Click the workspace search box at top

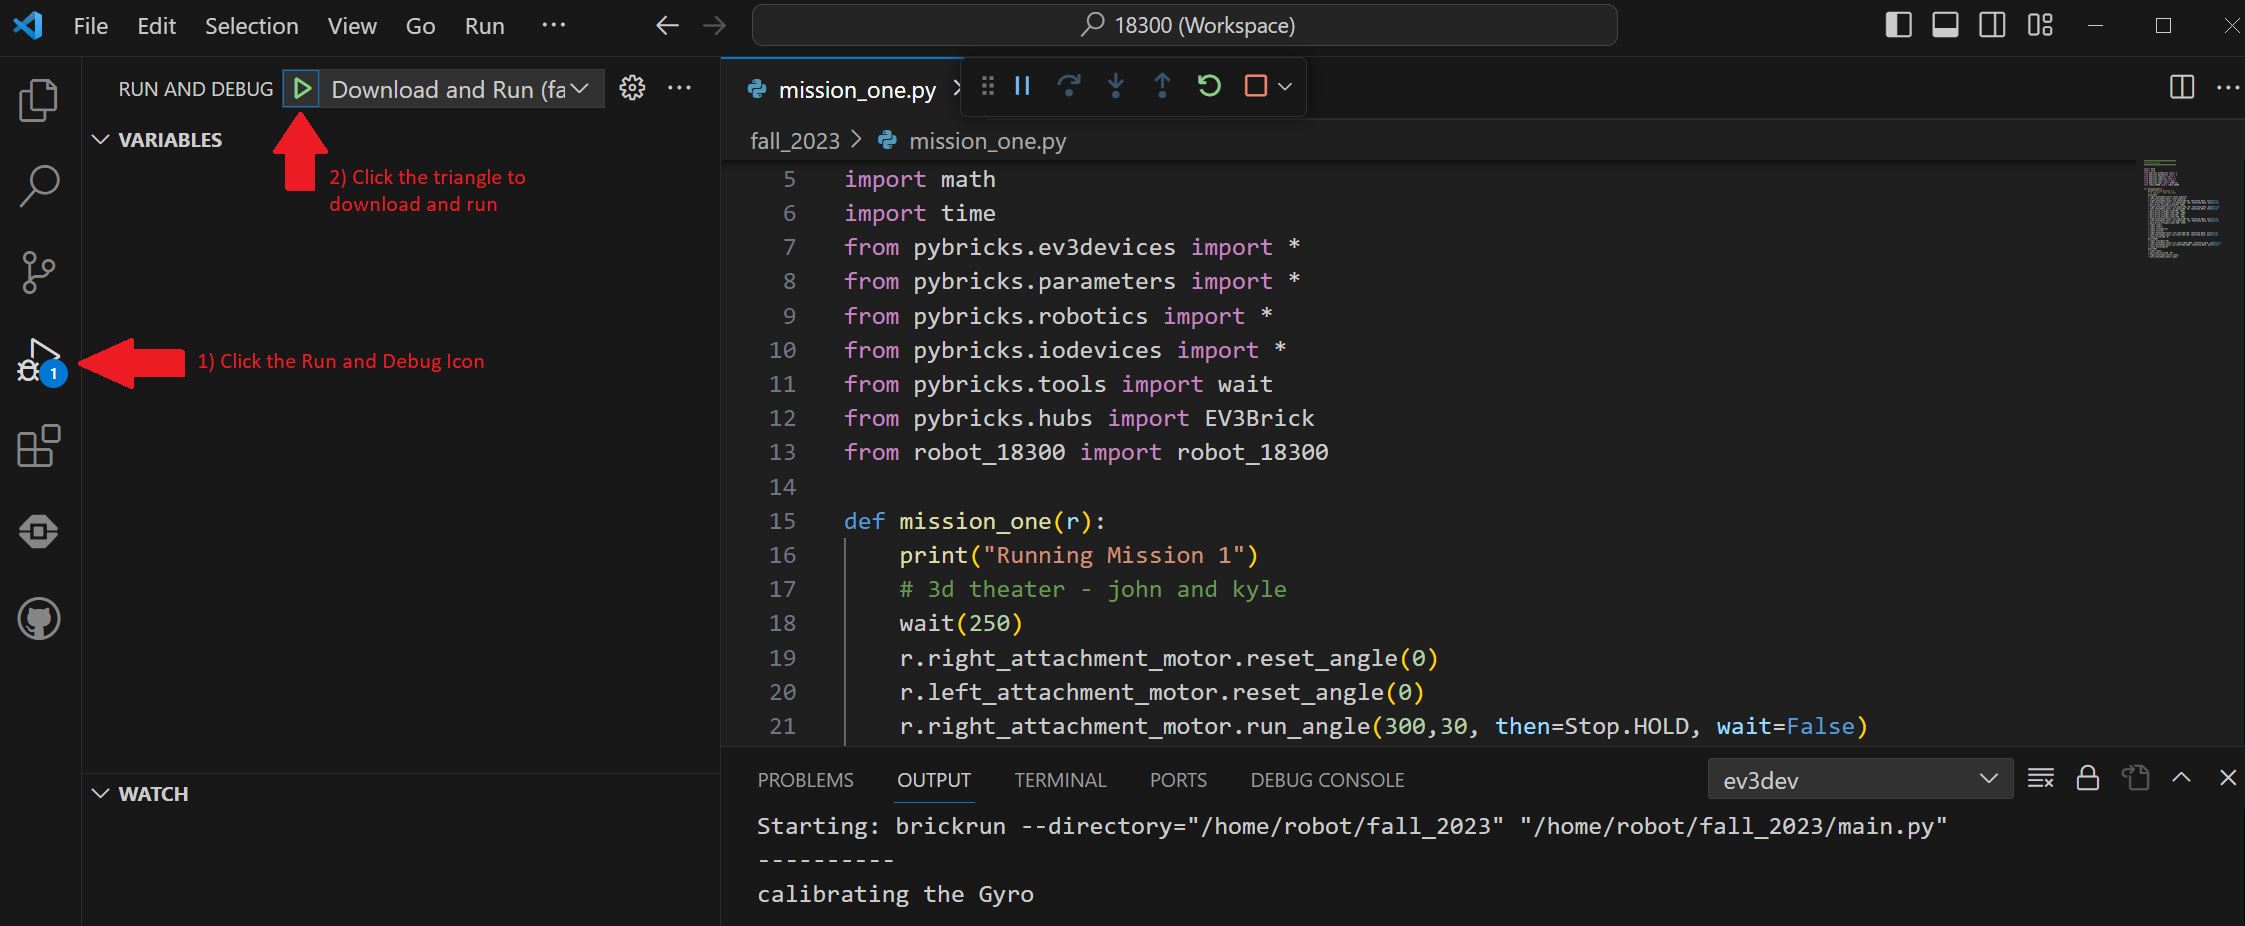tap(1184, 25)
